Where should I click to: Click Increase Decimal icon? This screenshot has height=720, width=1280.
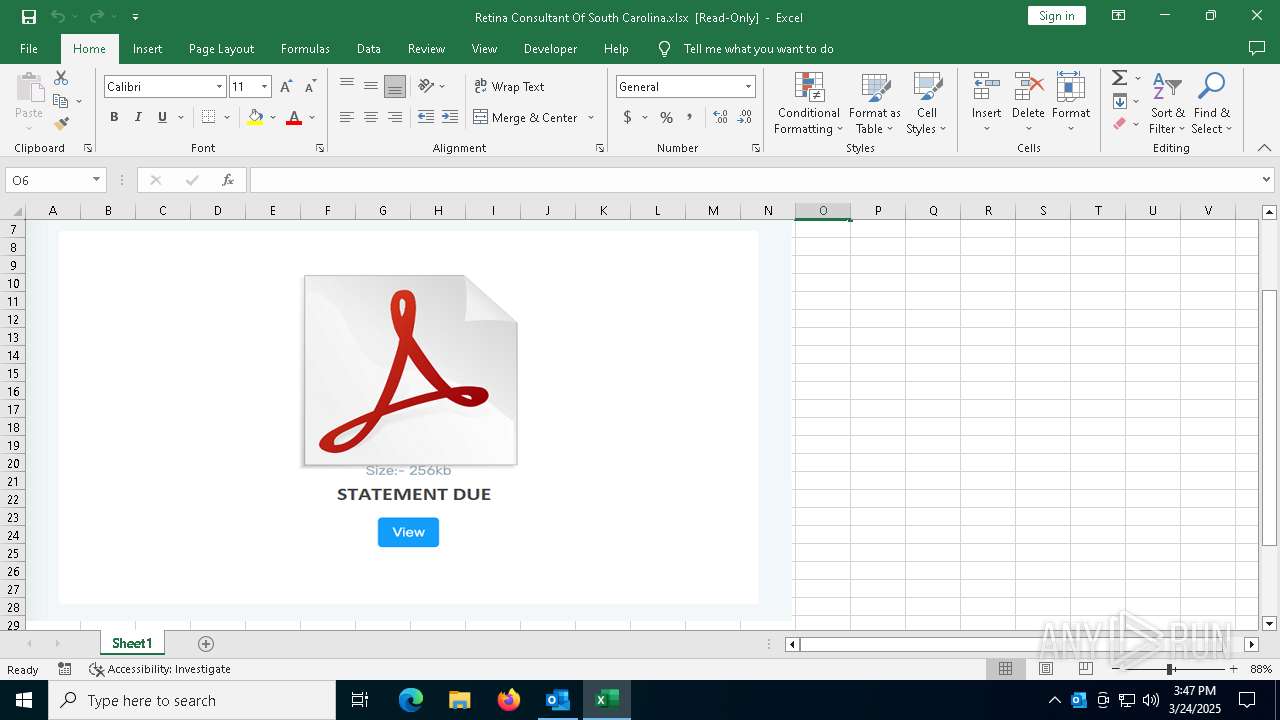(720, 117)
